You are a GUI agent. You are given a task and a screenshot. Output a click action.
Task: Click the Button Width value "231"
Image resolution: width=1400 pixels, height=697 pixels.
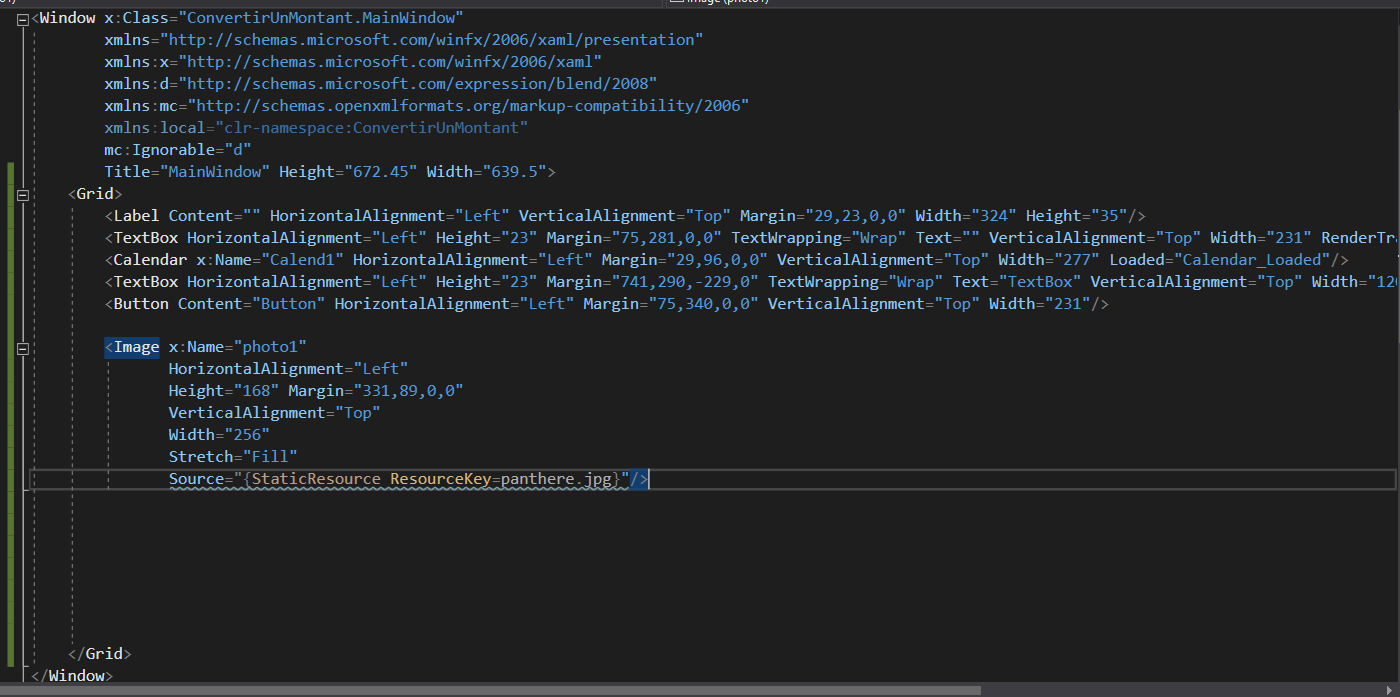1066,304
